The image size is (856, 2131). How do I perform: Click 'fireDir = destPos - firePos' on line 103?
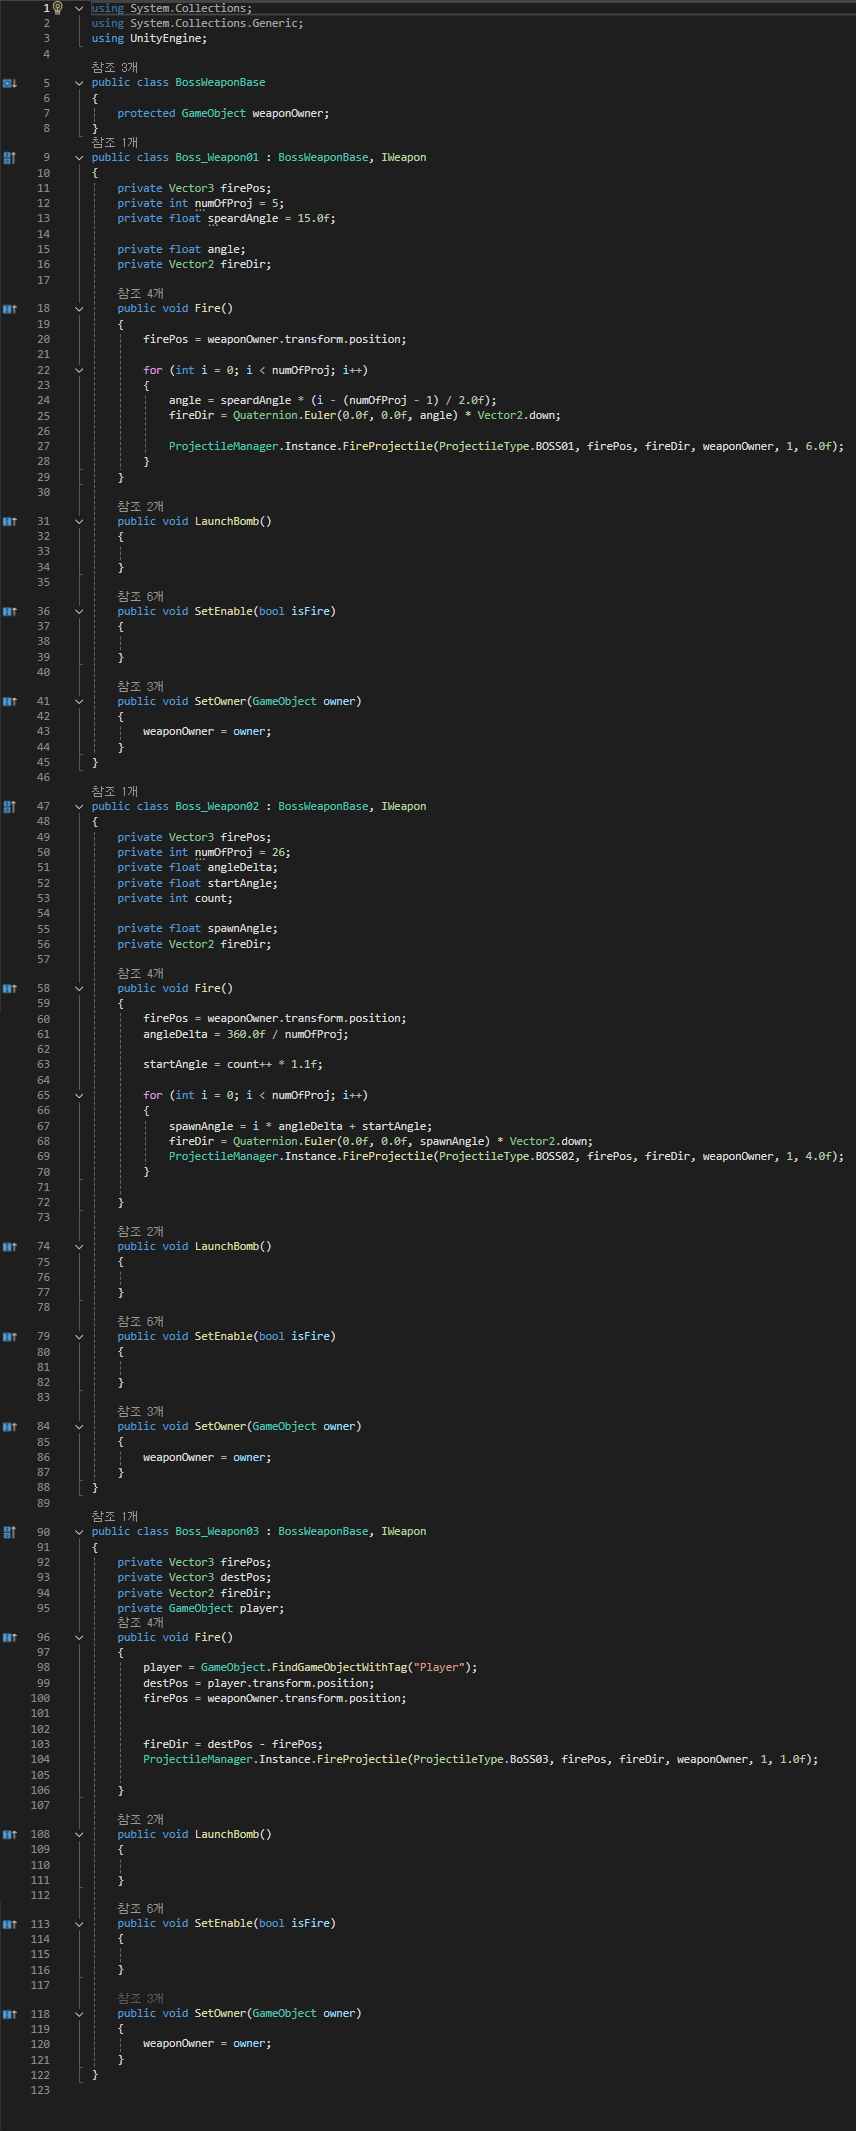[229, 1745]
